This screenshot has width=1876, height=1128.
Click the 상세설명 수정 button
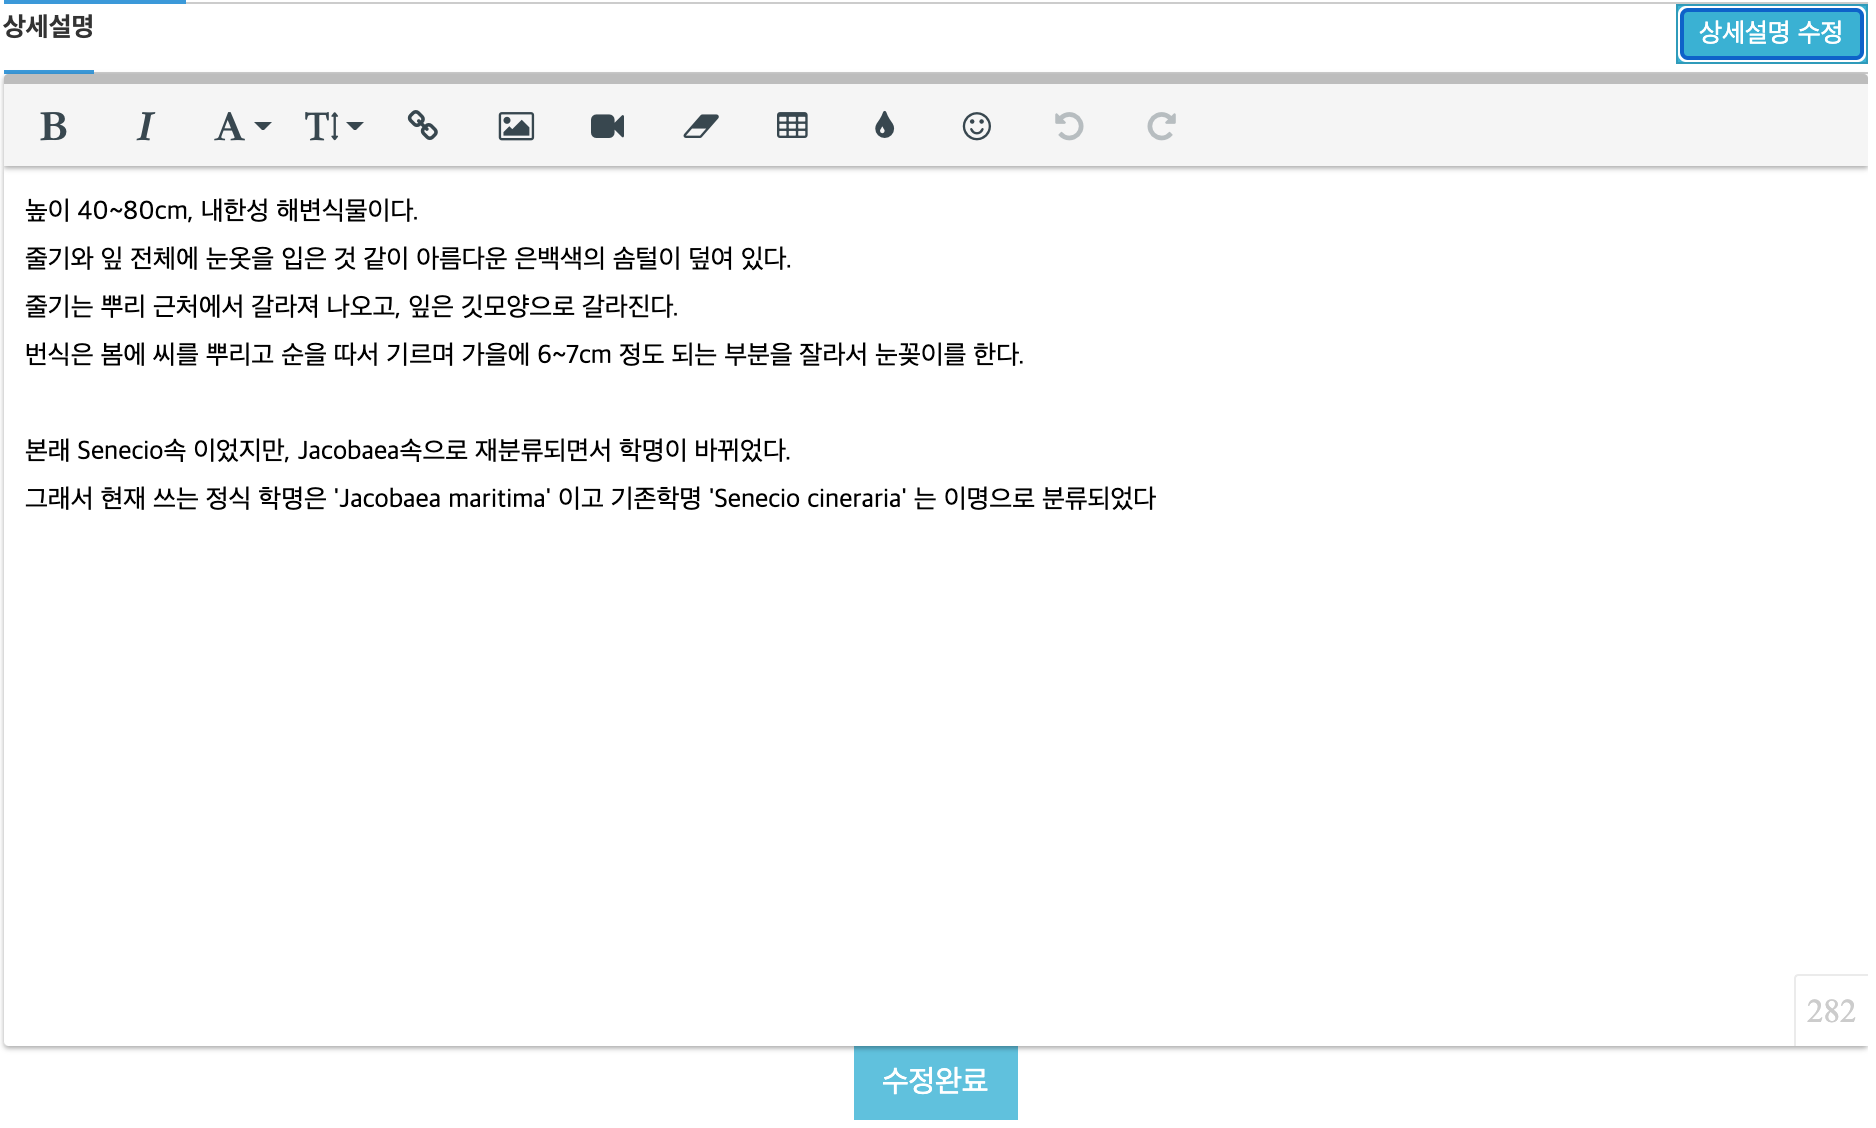click(1770, 34)
